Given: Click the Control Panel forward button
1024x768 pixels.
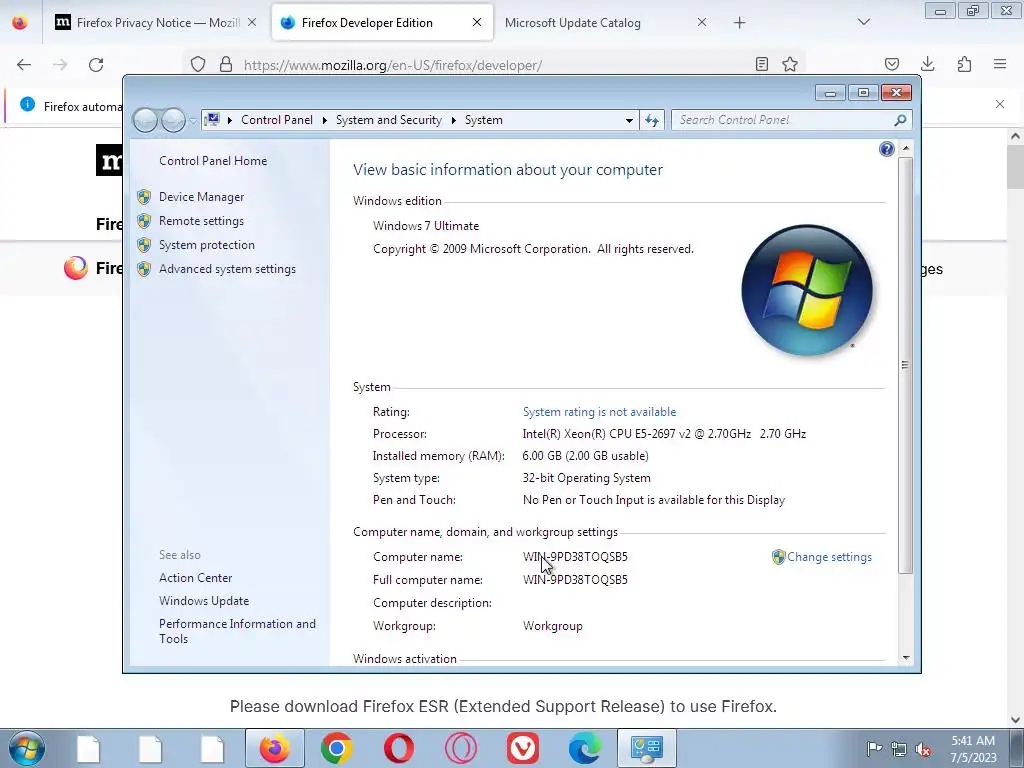Looking at the screenshot, I should [x=173, y=120].
